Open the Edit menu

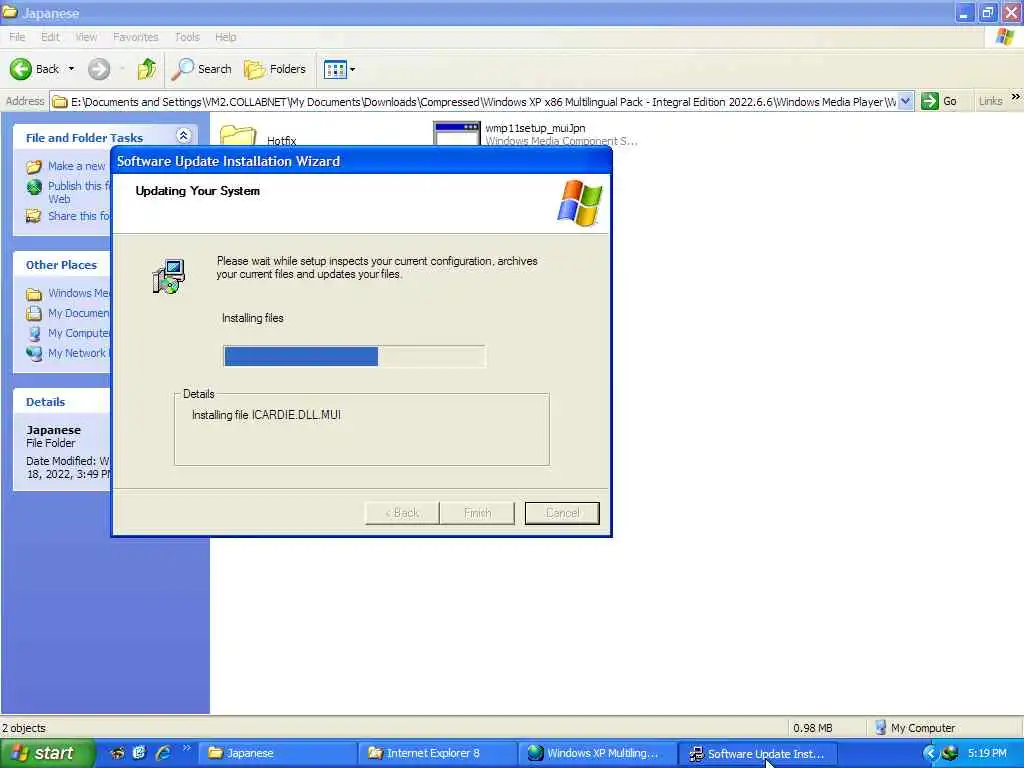pyautogui.click(x=50, y=37)
